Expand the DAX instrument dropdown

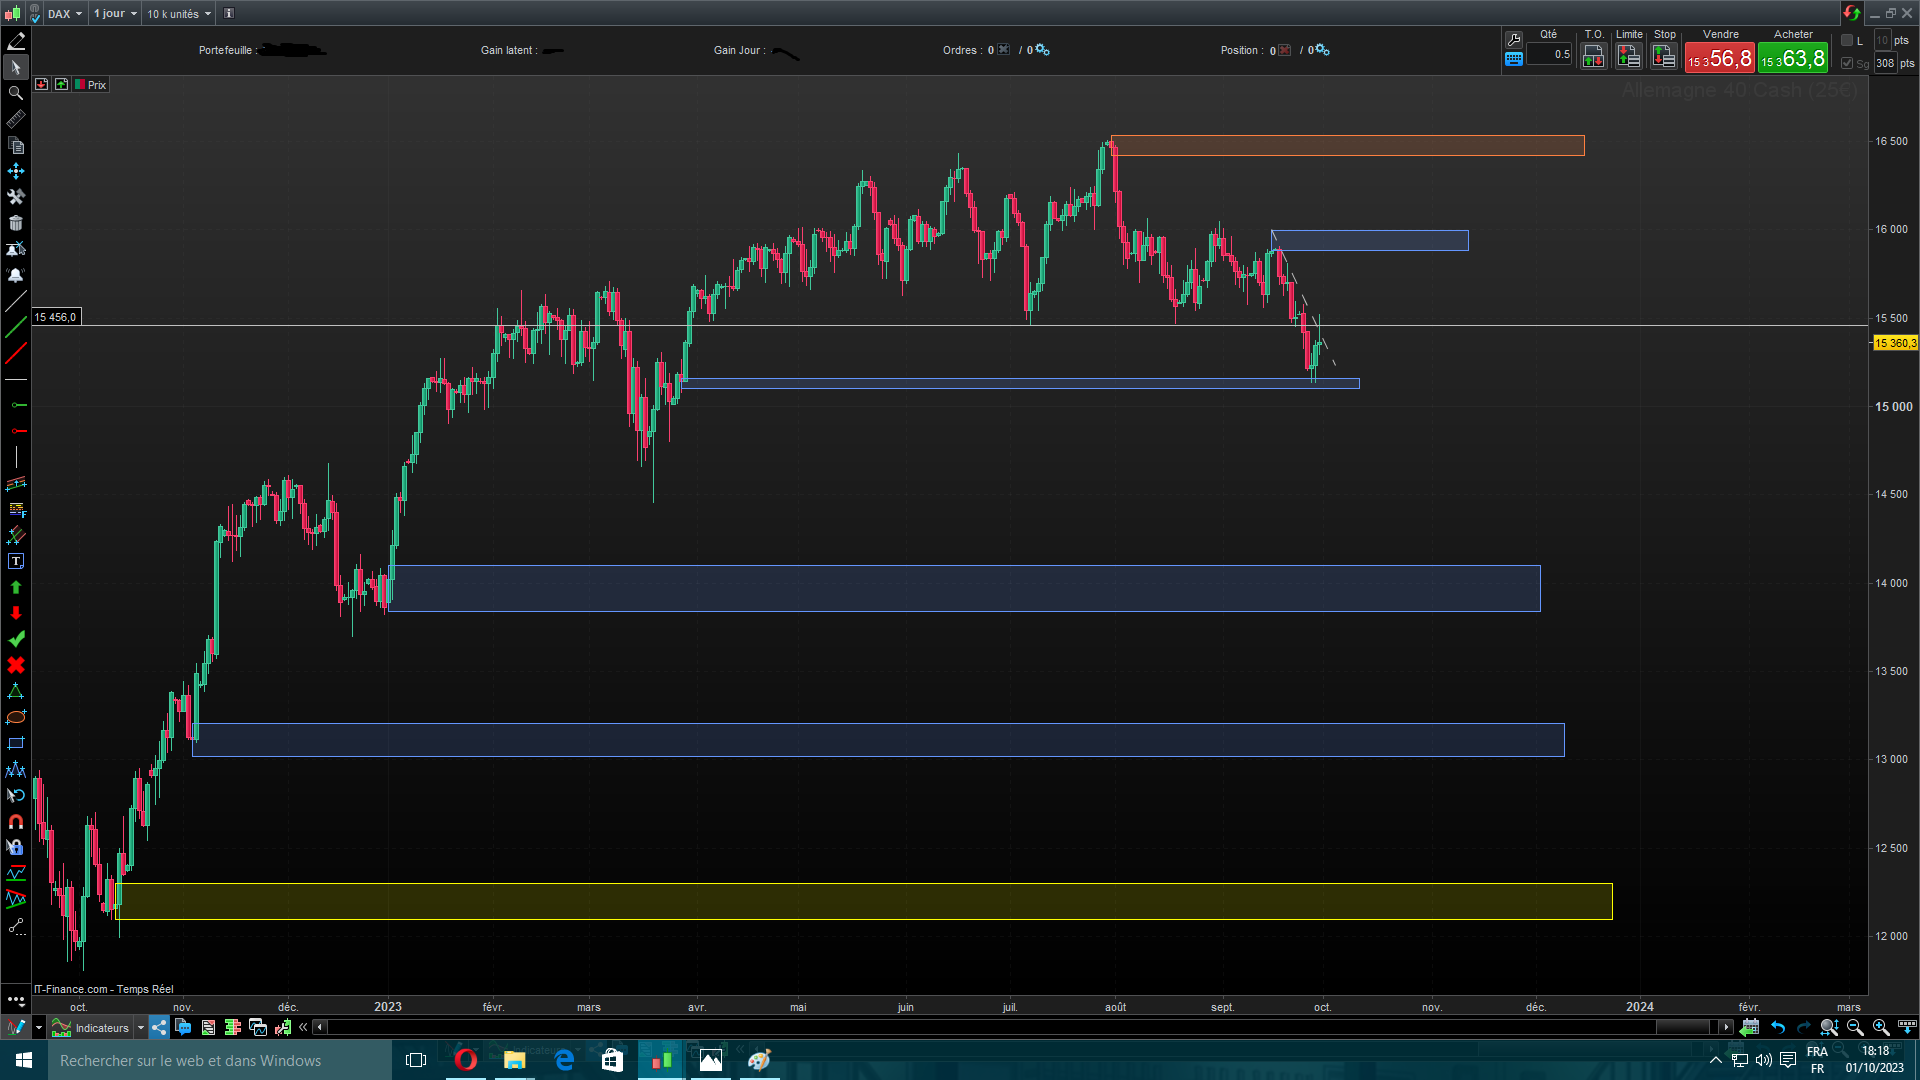65,13
